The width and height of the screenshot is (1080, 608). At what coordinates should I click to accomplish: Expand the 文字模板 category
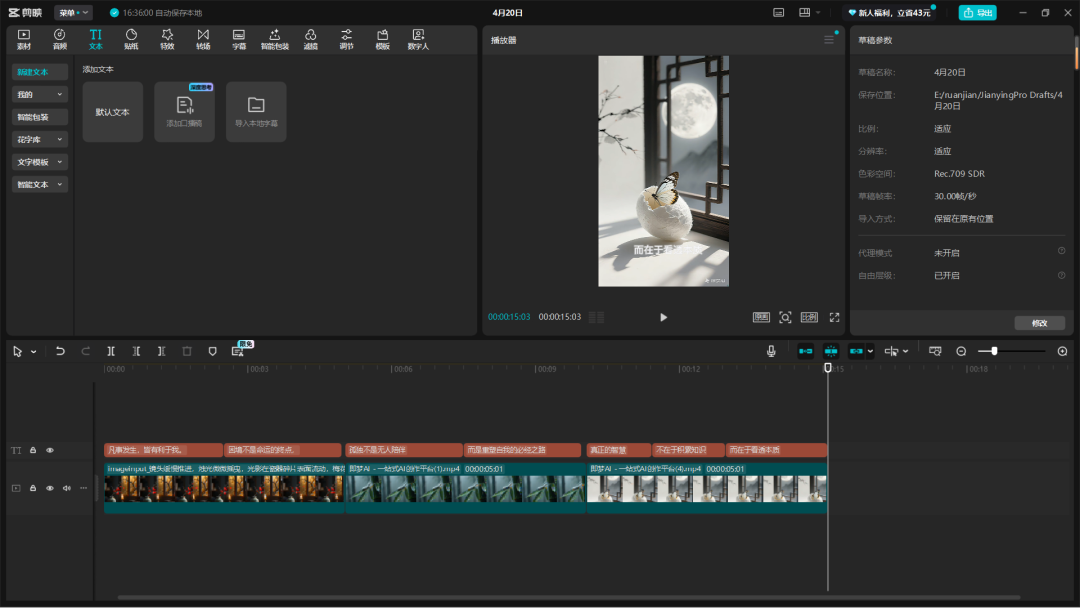[40, 162]
